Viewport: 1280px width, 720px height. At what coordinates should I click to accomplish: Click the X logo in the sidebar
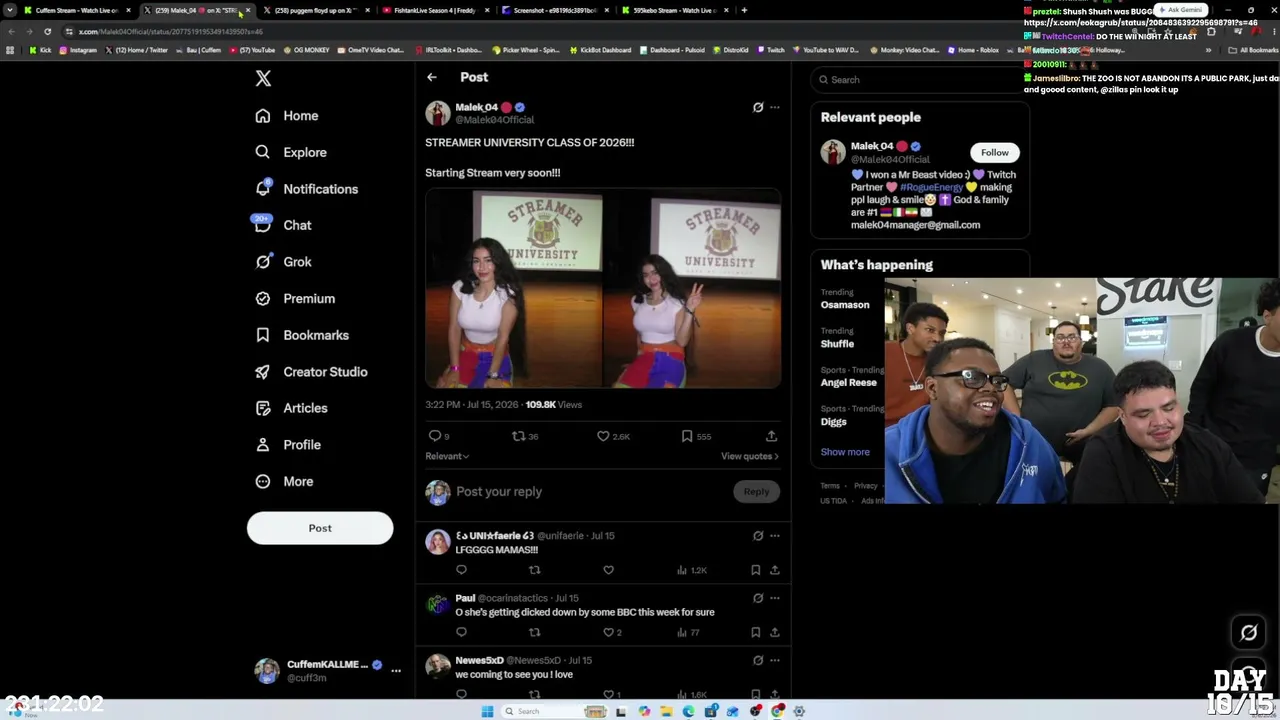(x=263, y=78)
